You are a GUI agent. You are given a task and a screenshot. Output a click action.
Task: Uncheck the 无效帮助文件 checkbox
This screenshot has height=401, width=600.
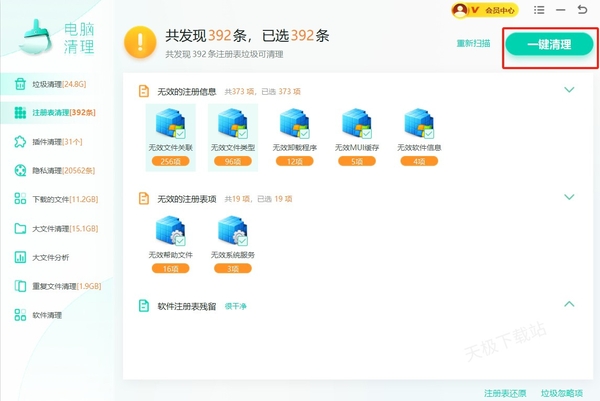click(x=181, y=241)
